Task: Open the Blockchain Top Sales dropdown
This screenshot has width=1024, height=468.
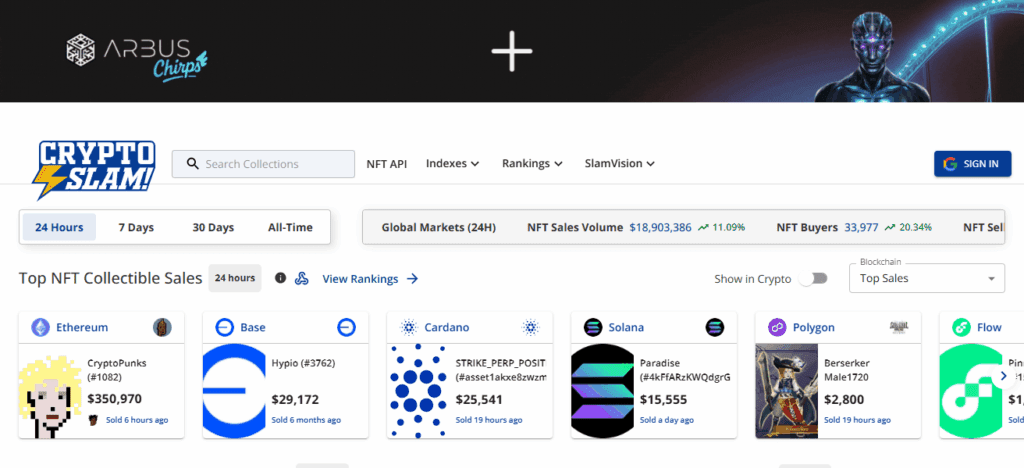Action: pos(927,278)
